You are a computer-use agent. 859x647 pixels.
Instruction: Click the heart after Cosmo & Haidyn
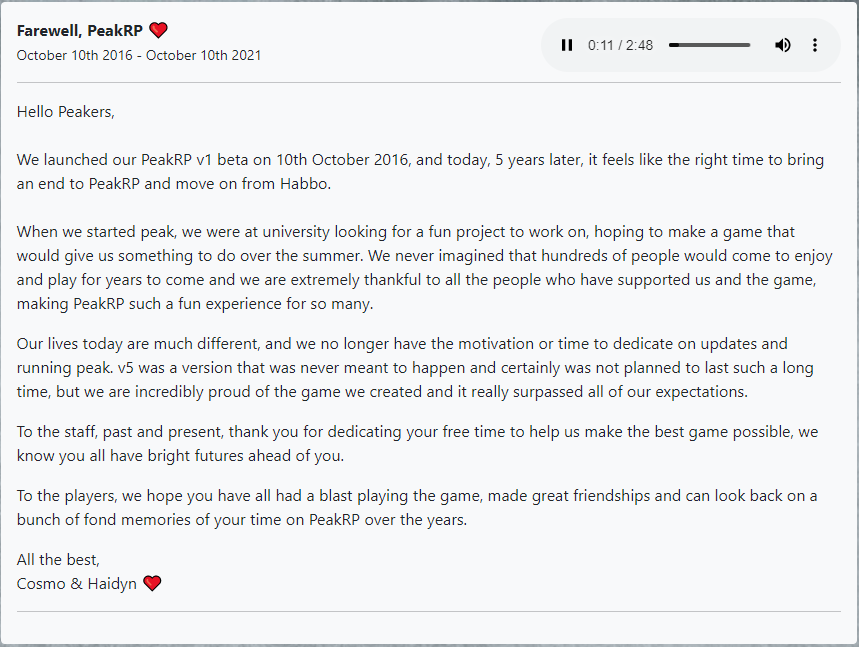pyautogui.click(x=152, y=583)
